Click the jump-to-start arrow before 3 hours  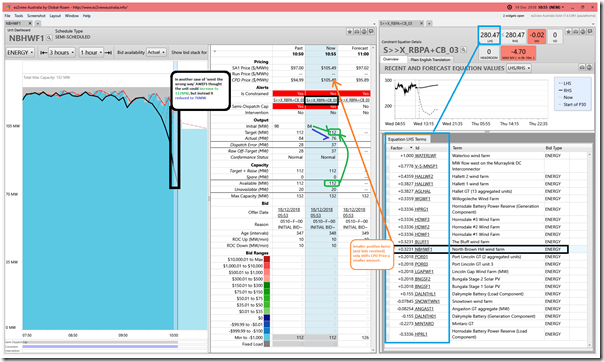click(x=44, y=52)
